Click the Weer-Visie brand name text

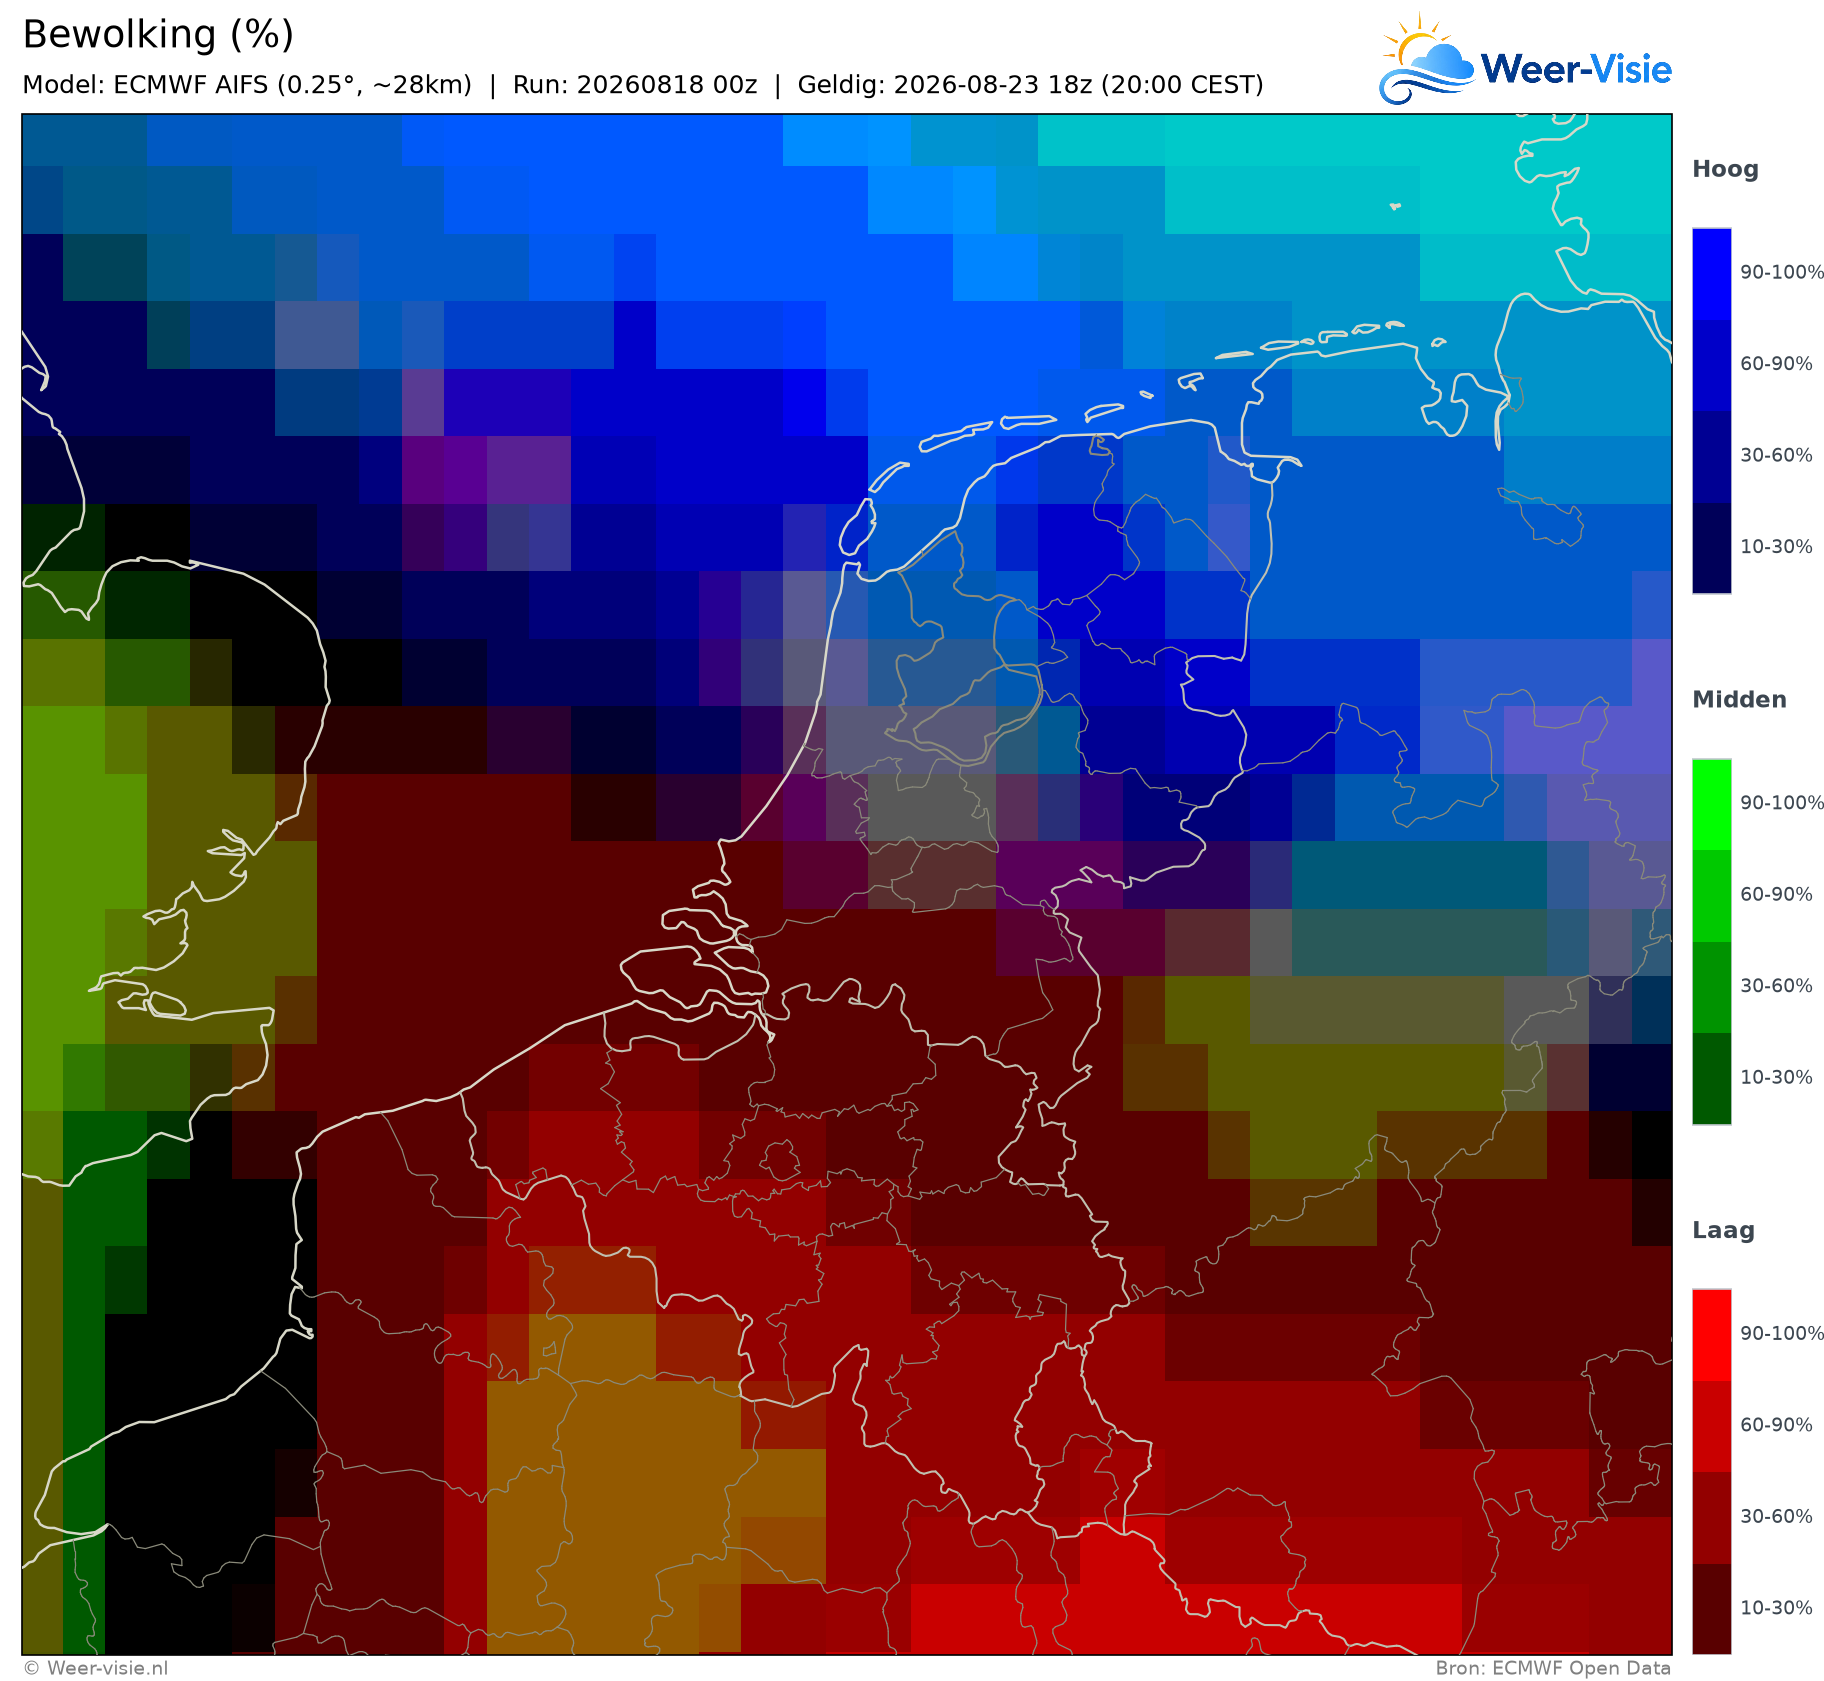(x=1576, y=69)
